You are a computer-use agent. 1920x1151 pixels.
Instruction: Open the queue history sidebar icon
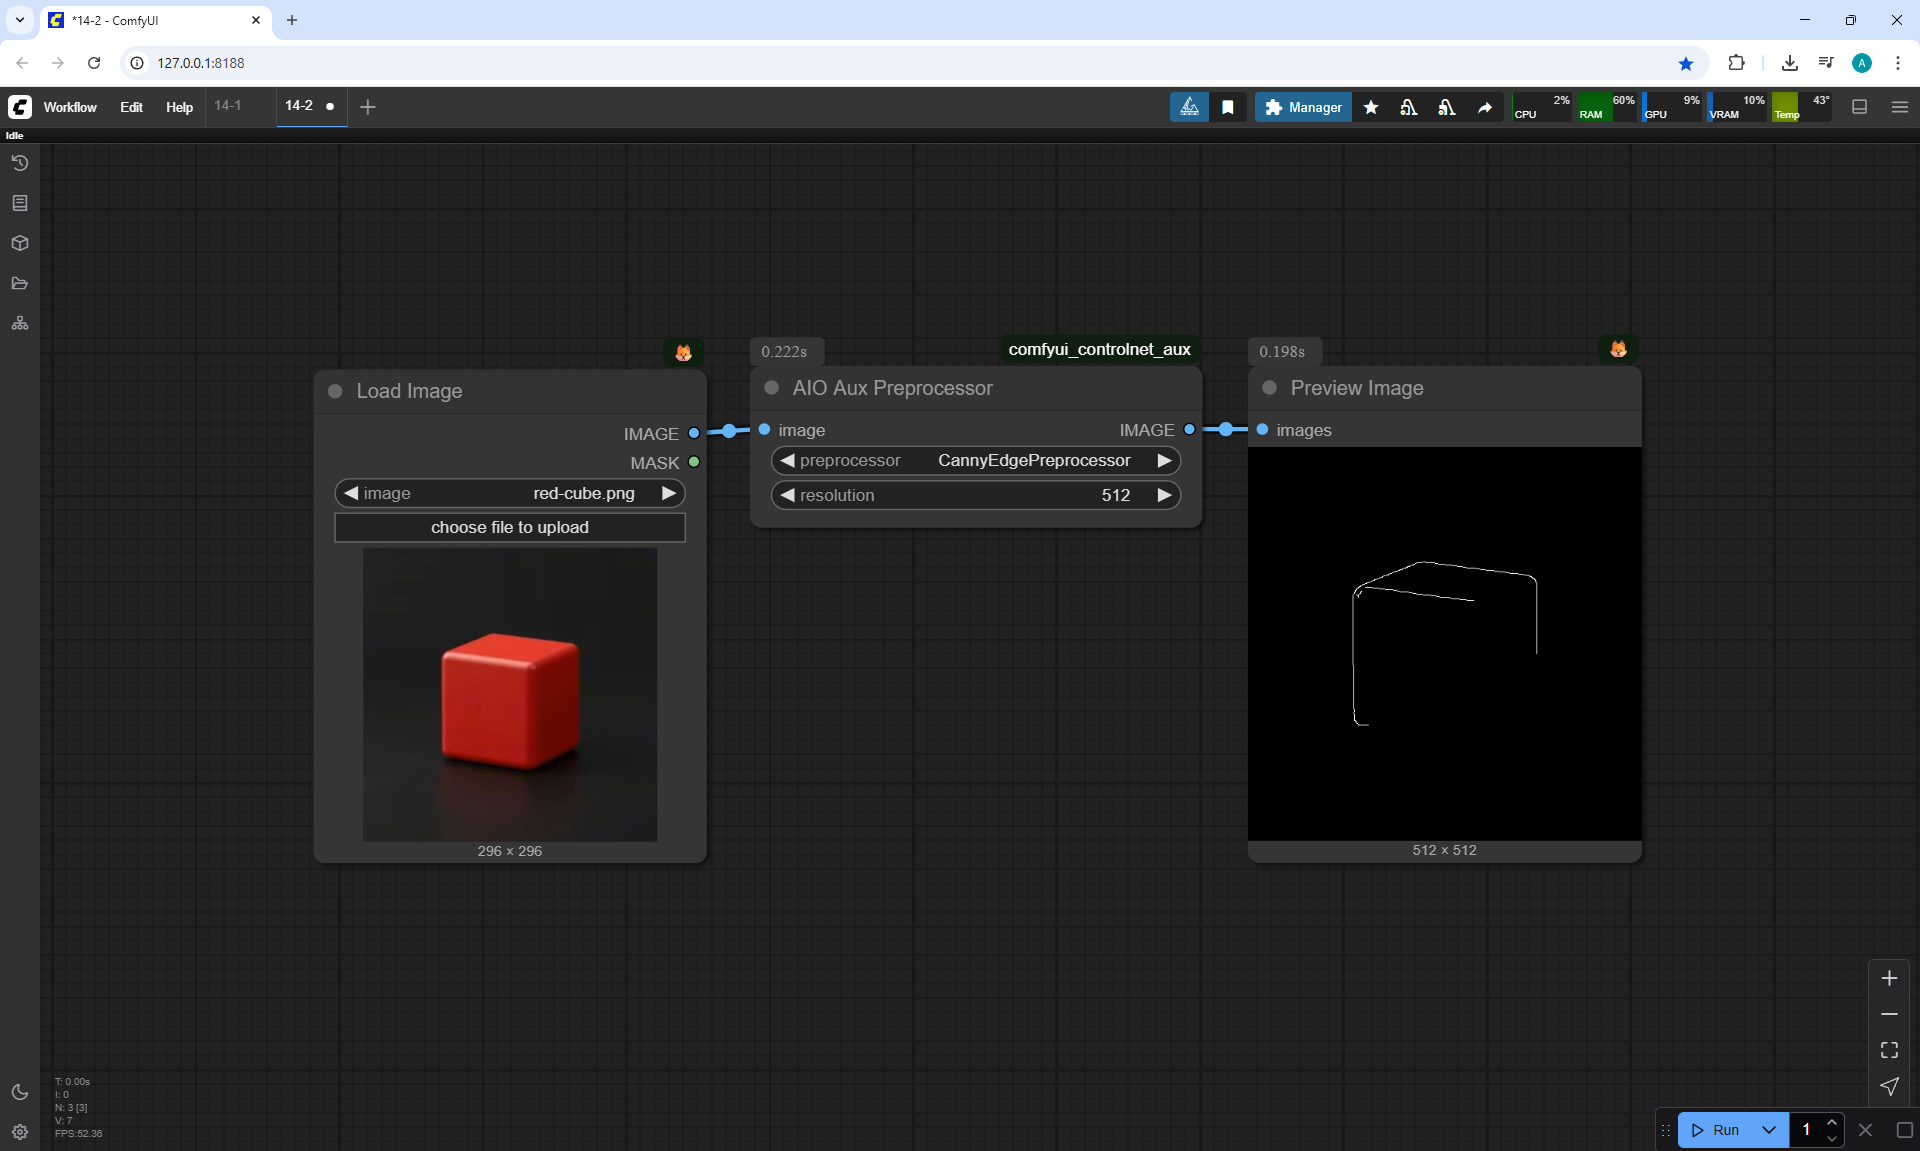(x=20, y=163)
